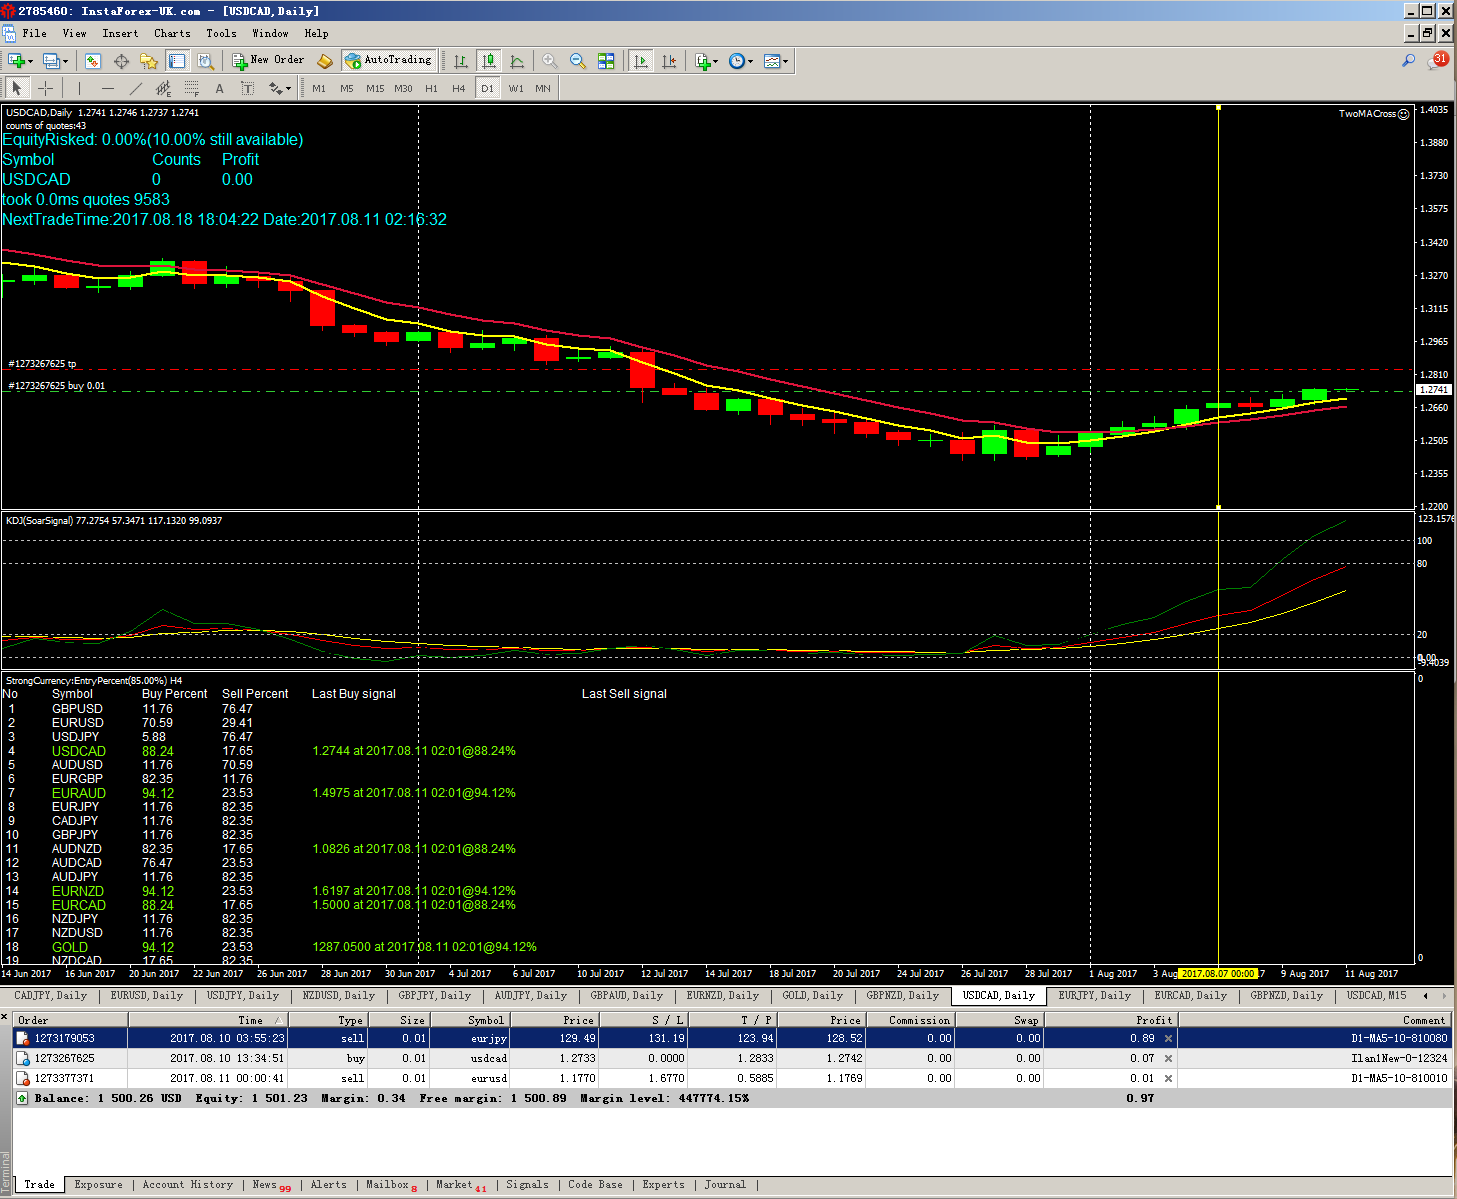
Task: Toggle Chart Shift
Action: coord(669,61)
